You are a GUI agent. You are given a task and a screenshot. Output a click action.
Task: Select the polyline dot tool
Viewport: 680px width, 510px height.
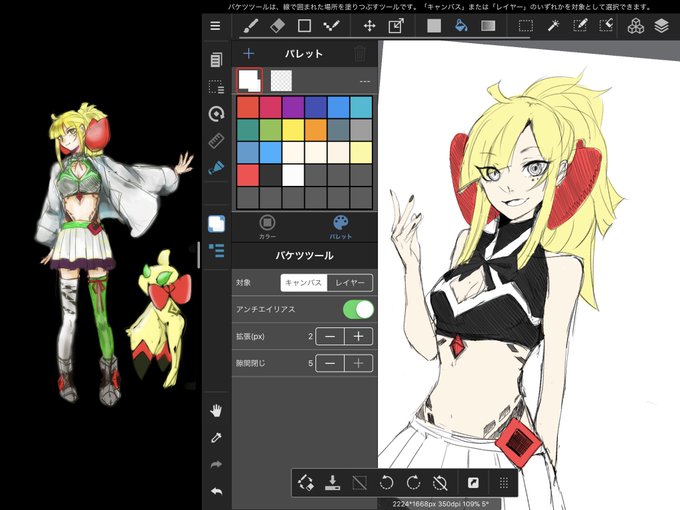point(331,26)
